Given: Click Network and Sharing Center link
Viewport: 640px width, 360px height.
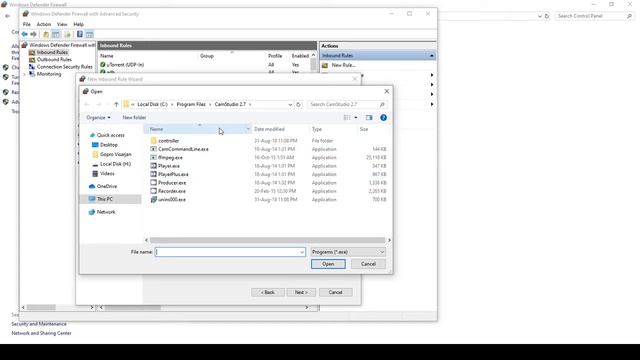Looking at the screenshot, I should coord(41,333).
